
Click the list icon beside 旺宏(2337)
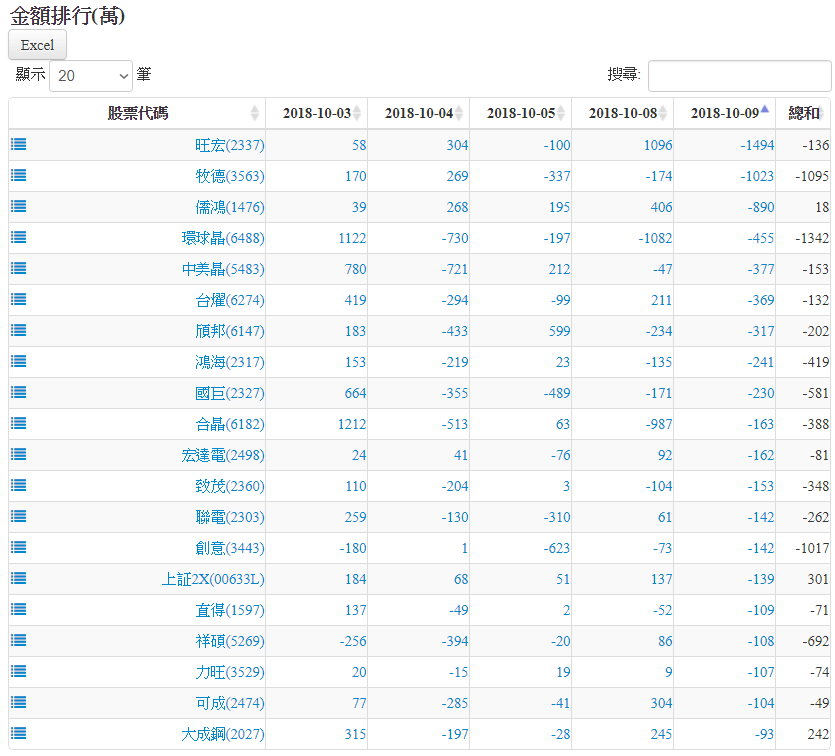pos(19,144)
